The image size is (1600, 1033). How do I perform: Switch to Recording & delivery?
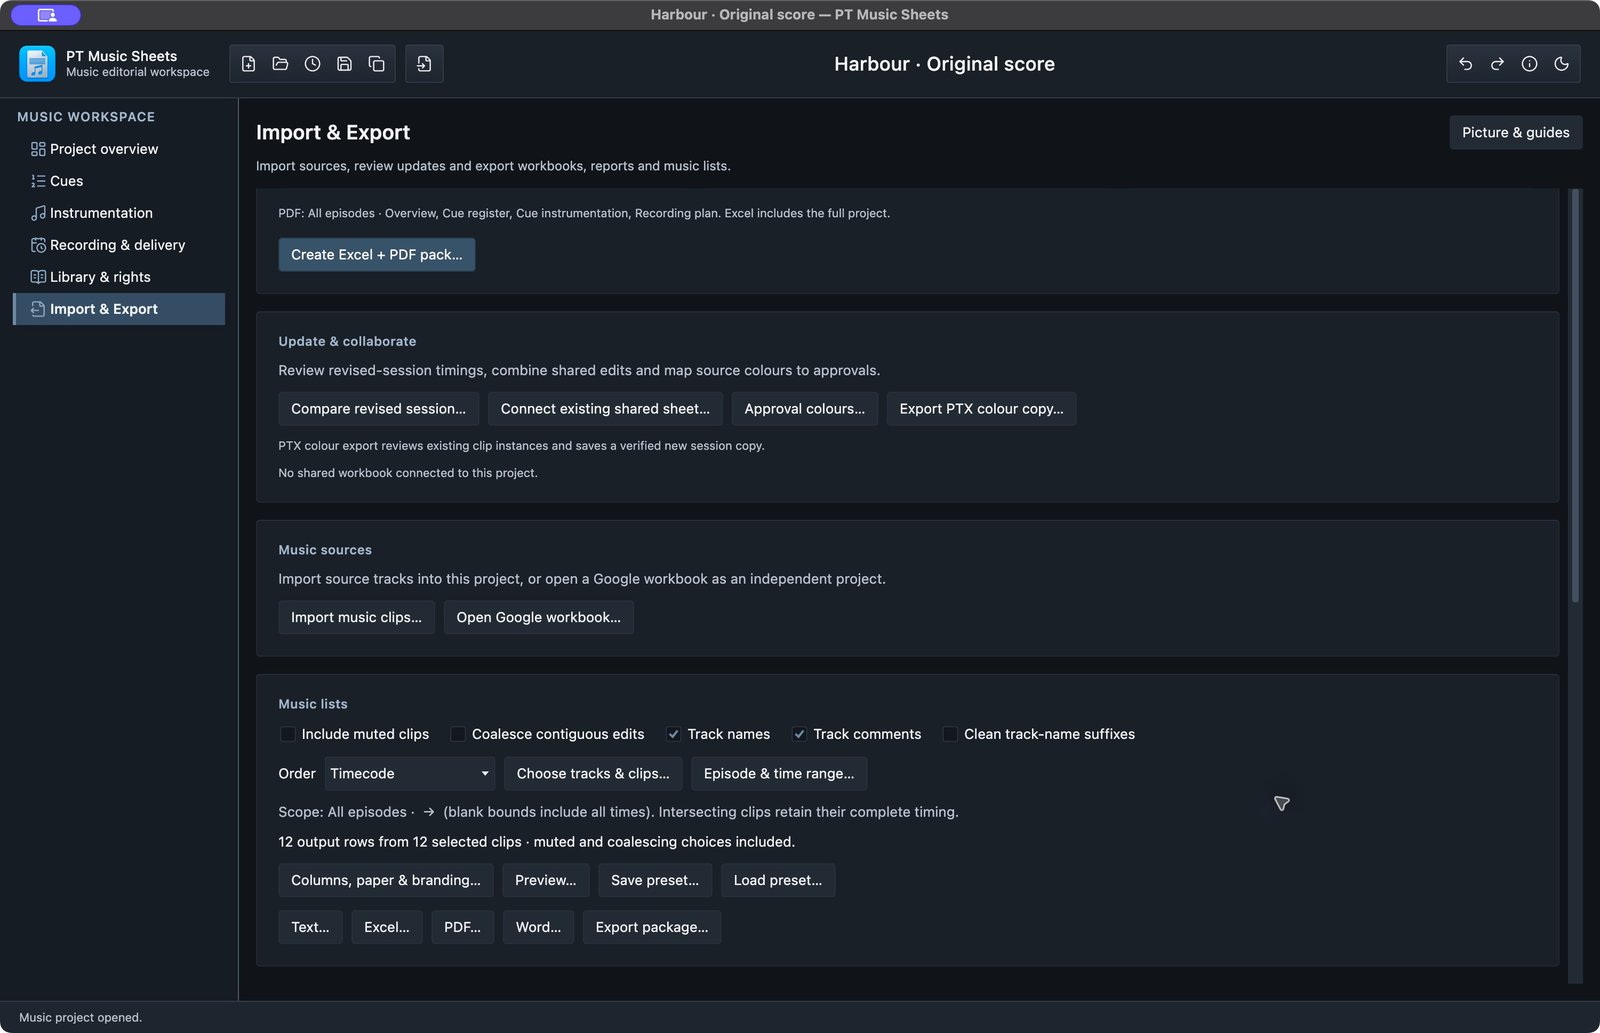point(119,245)
